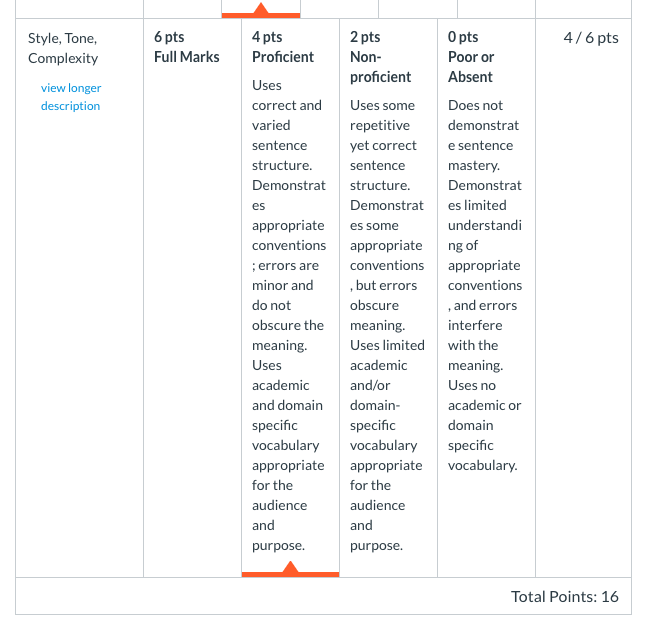Click the Style, Tone, Complexity criterion title

click(63, 48)
